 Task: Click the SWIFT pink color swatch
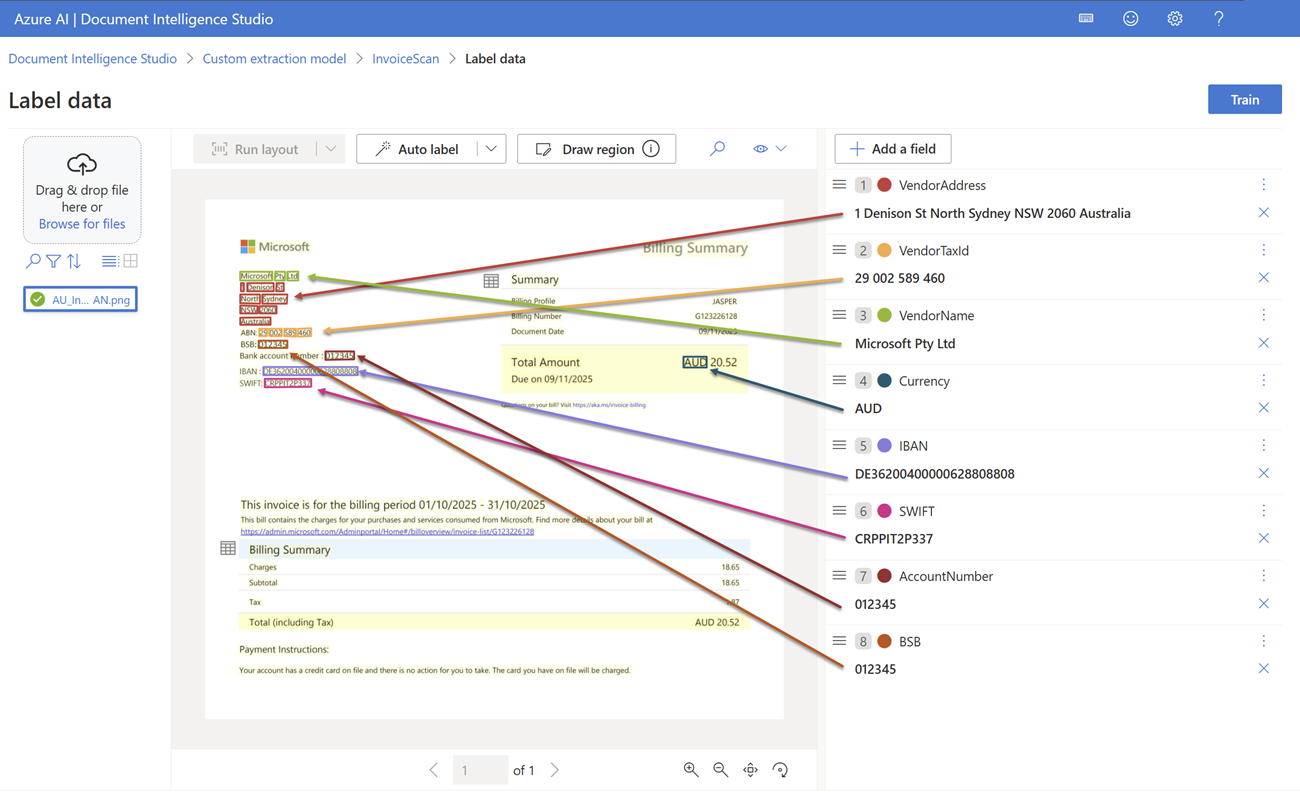[884, 510]
